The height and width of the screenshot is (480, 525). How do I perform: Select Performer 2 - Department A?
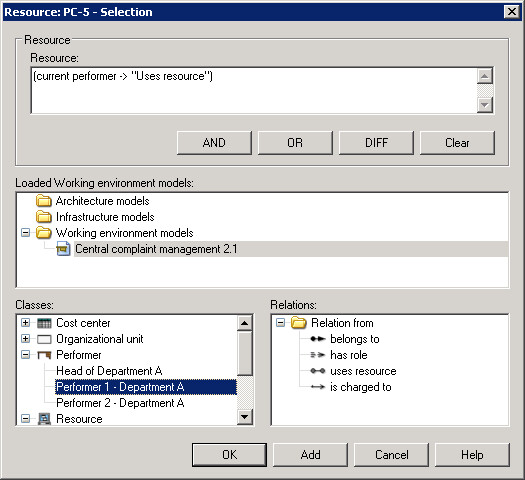pos(120,403)
